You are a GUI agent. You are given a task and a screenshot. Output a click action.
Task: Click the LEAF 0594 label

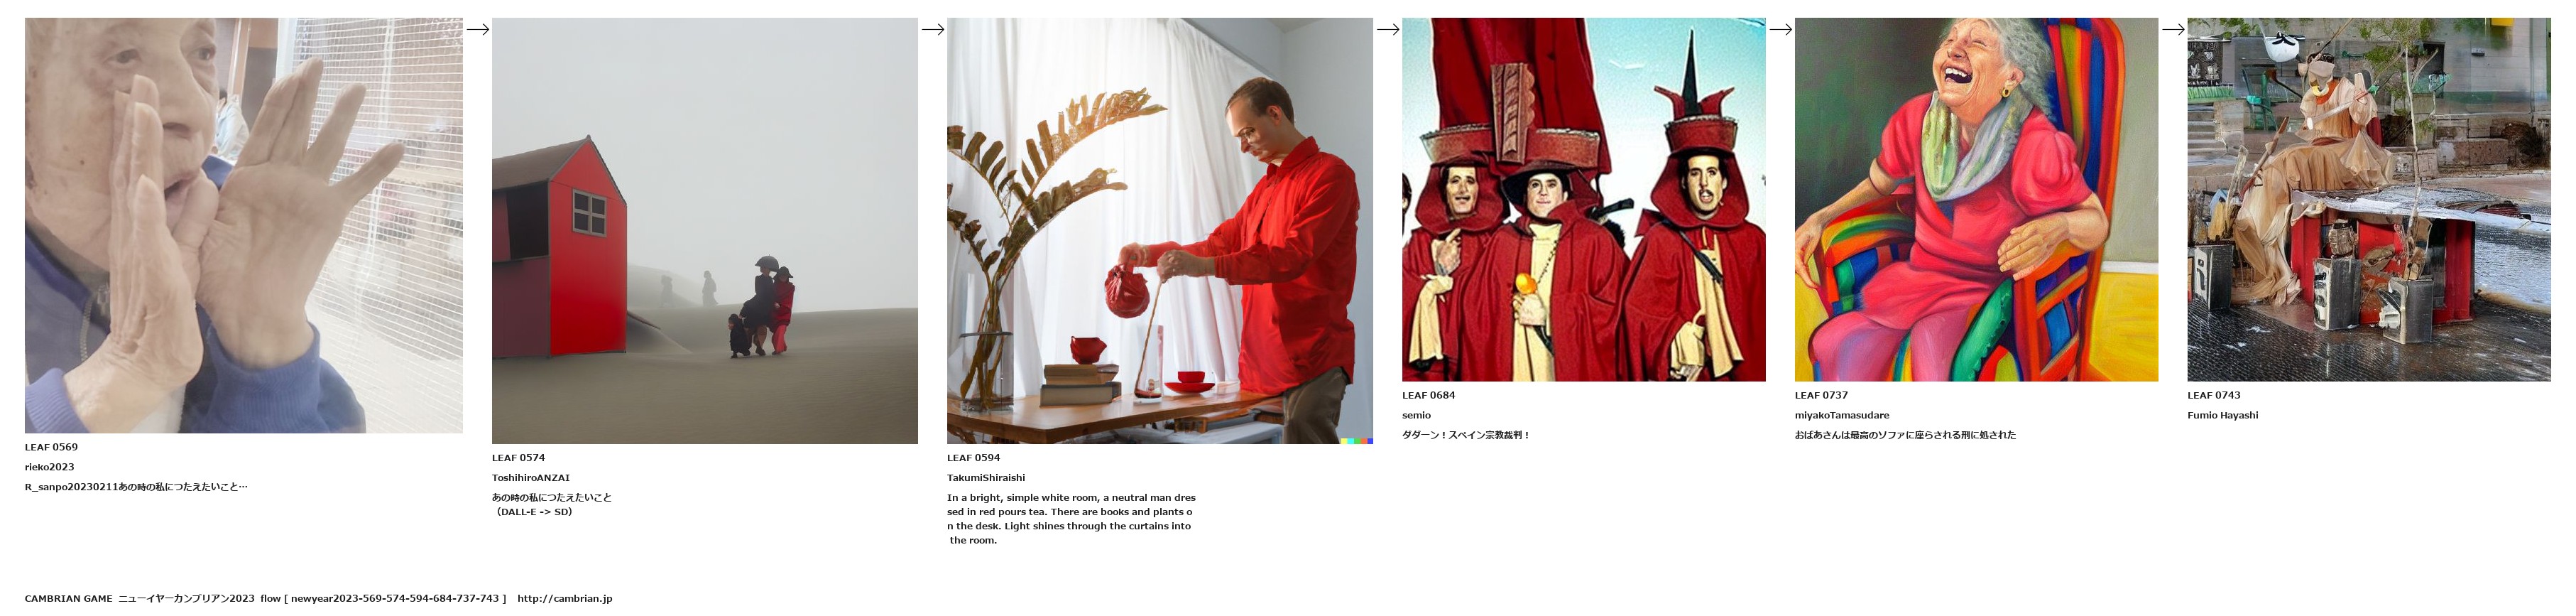[973, 458]
